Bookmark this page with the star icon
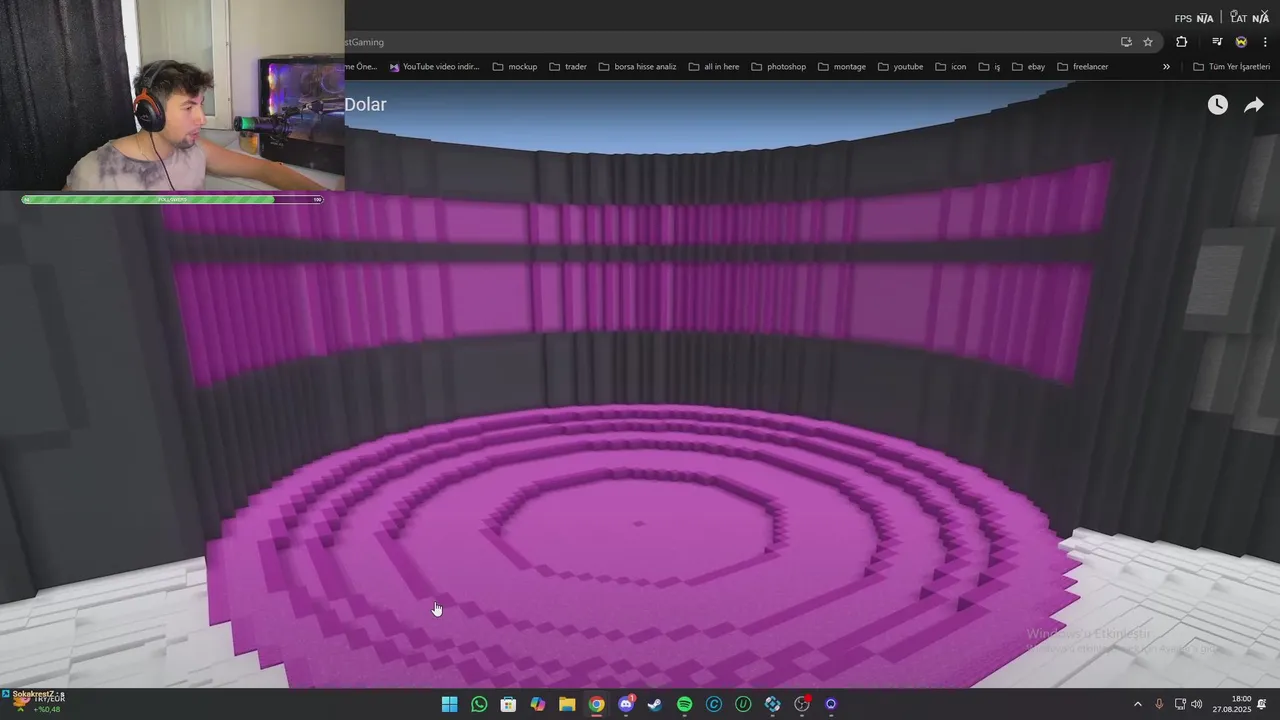 pos(1148,42)
